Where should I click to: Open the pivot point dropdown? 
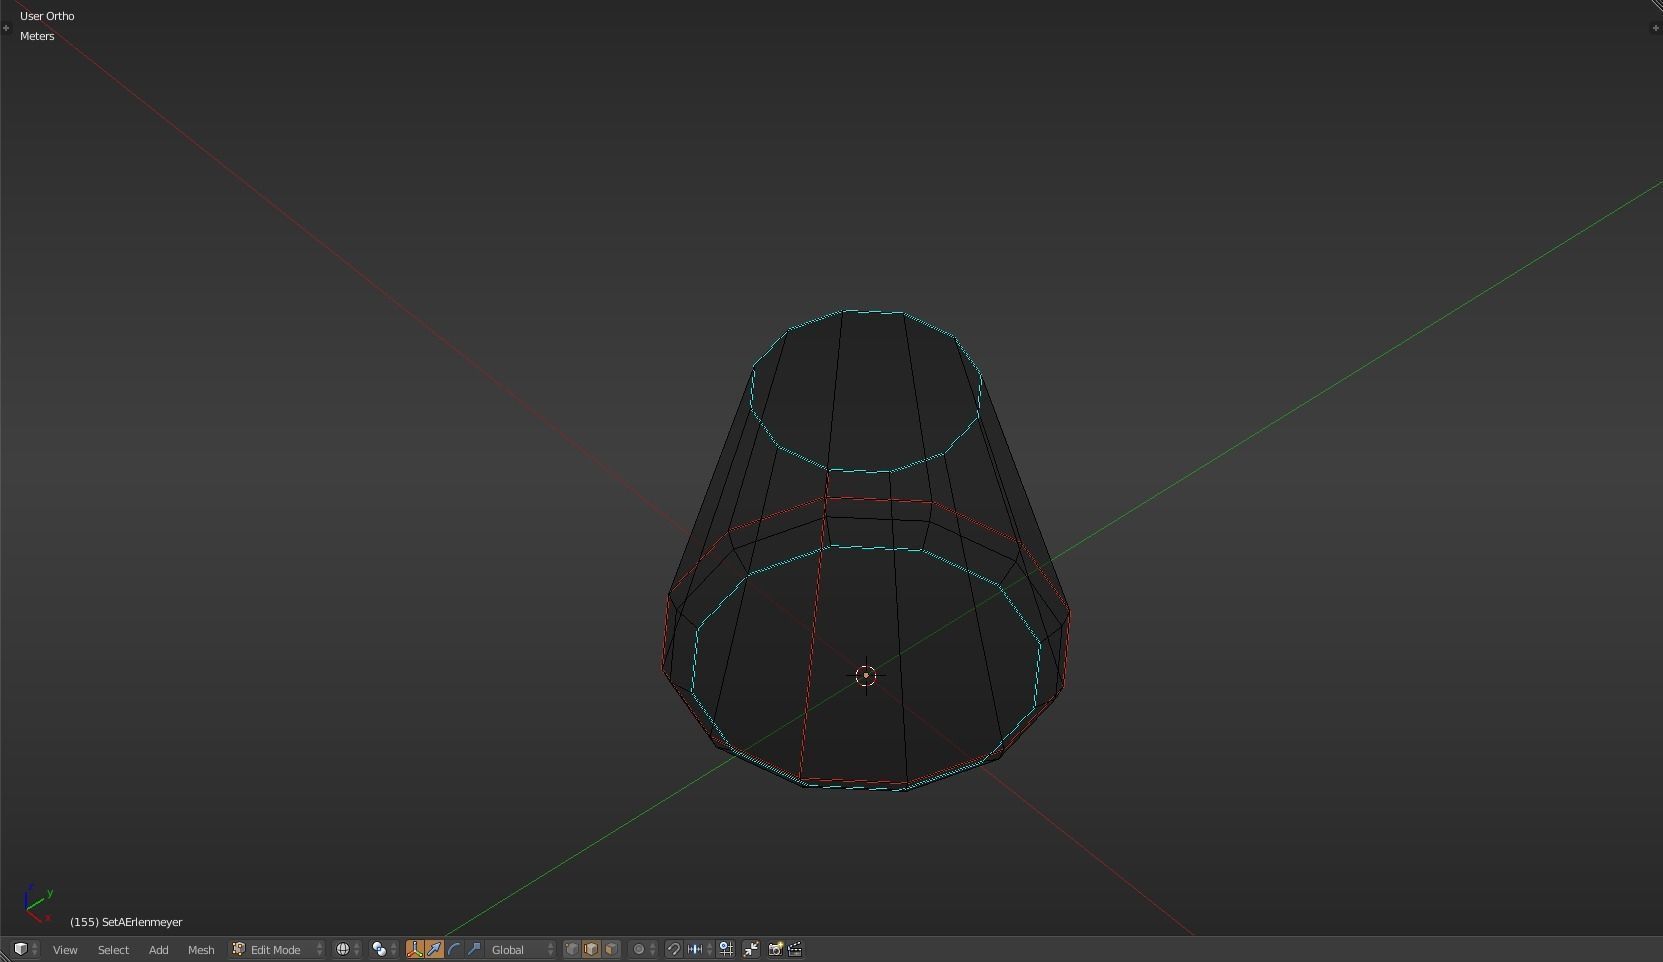coord(384,949)
